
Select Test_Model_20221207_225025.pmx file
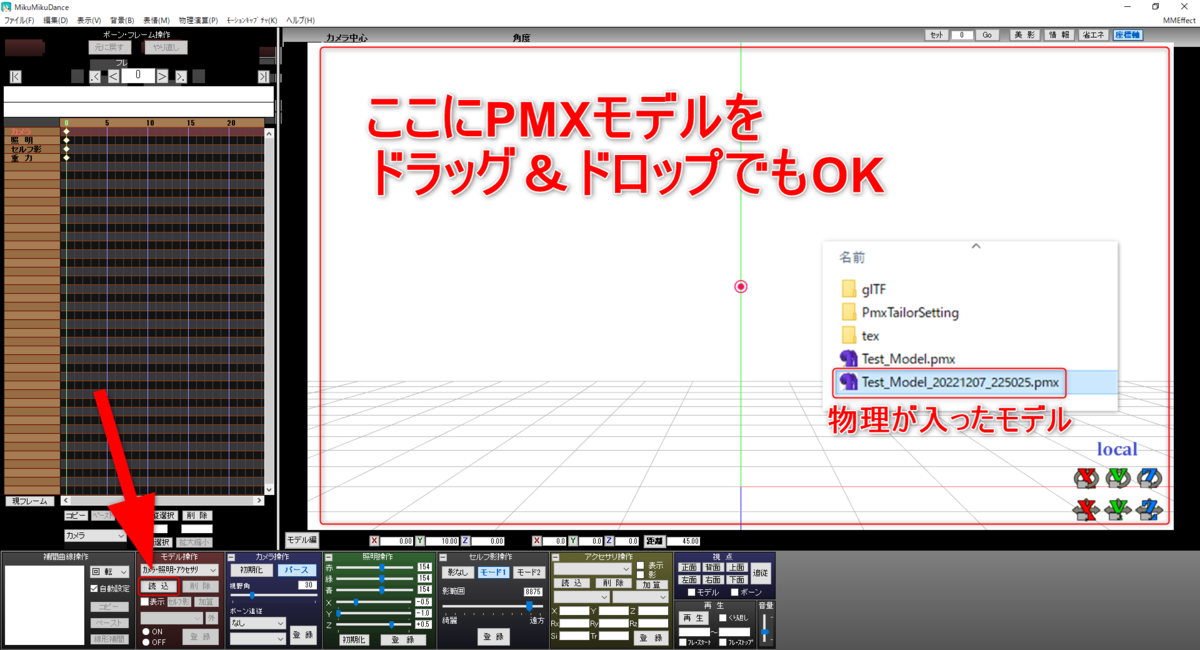(950, 382)
